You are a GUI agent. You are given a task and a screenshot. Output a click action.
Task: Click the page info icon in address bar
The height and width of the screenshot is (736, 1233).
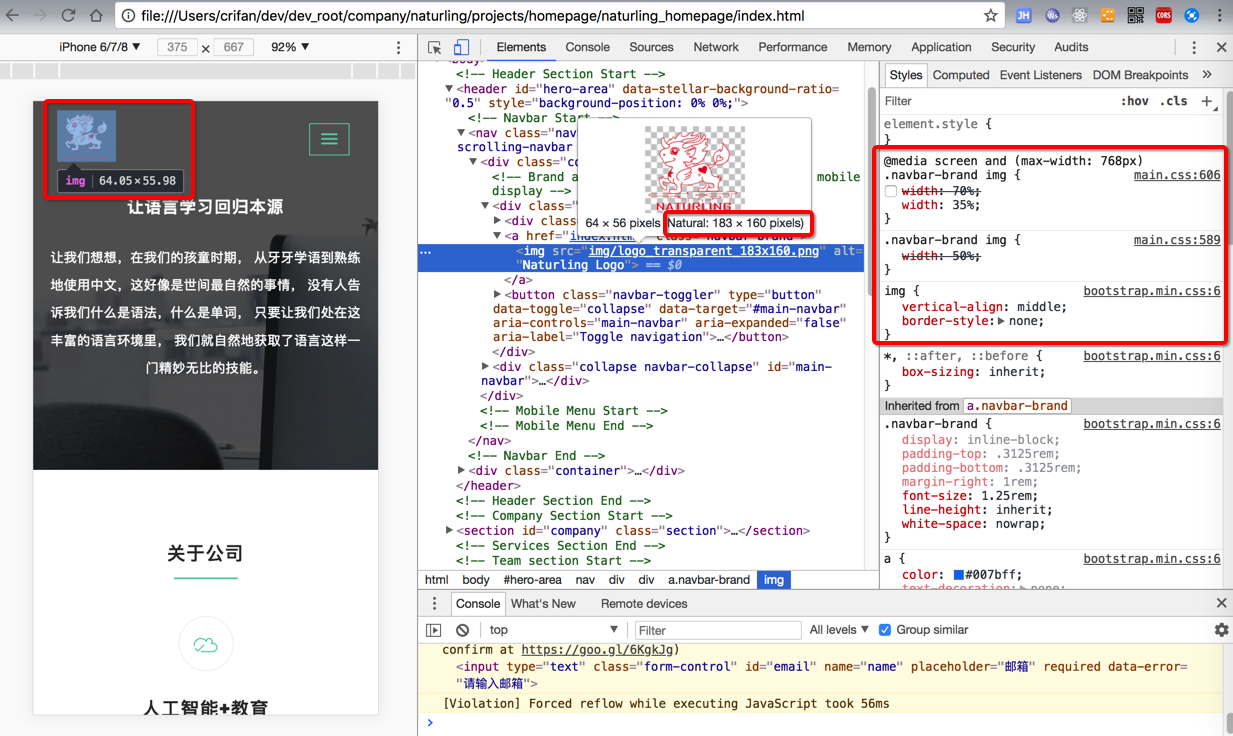point(128,15)
